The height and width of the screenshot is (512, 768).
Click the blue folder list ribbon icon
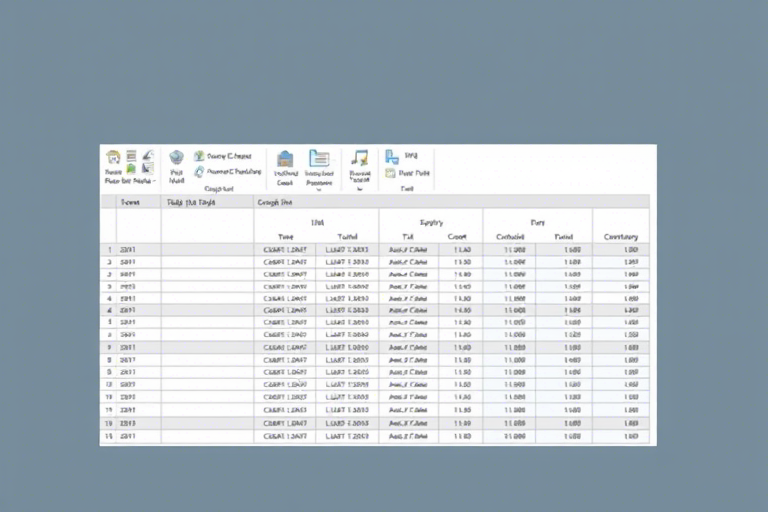pos(319,159)
